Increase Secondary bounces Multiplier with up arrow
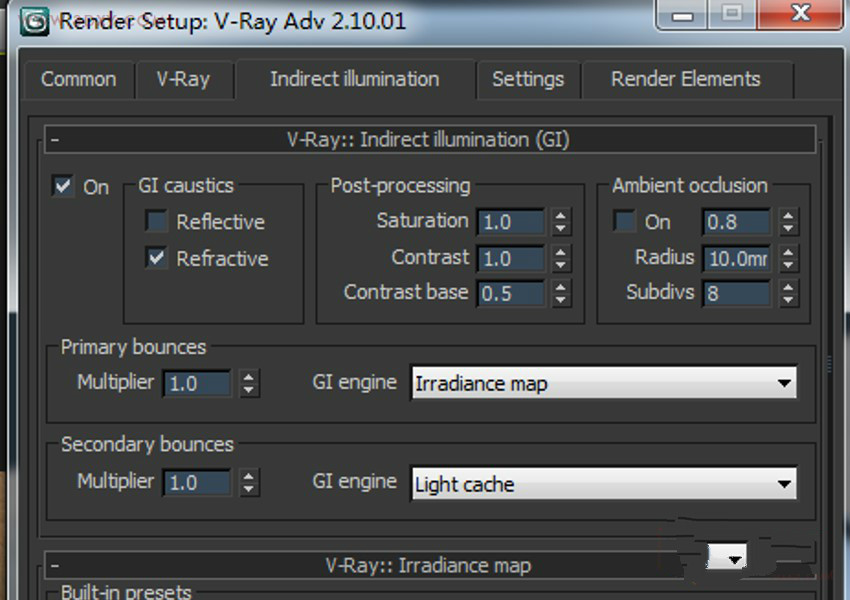 pyautogui.click(x=249, y=476)
